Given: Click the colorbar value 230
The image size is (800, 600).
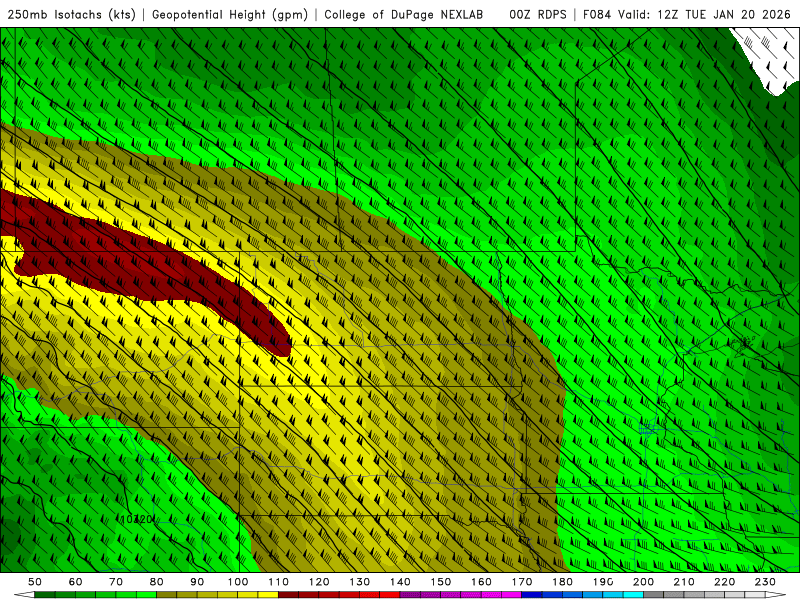Looking at the screenshot, I should 765,582.
